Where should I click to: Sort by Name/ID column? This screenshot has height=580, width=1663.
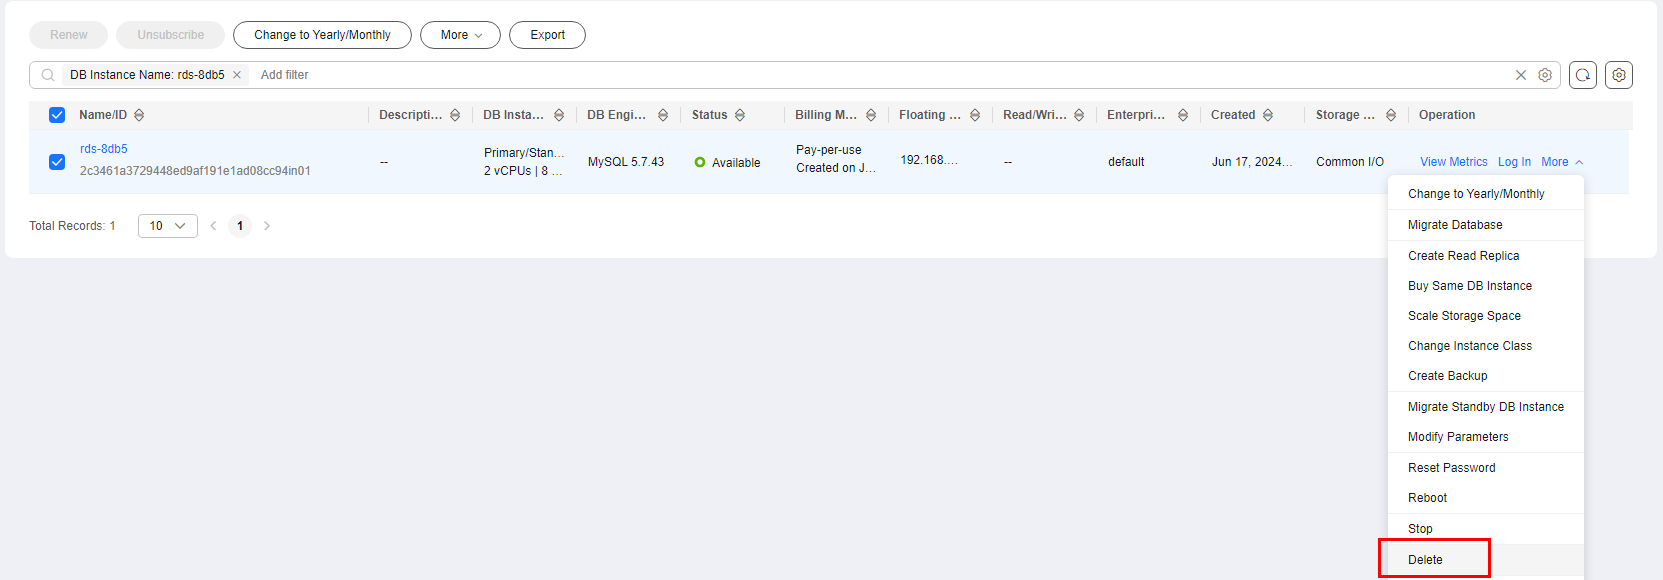pos(139,115)
